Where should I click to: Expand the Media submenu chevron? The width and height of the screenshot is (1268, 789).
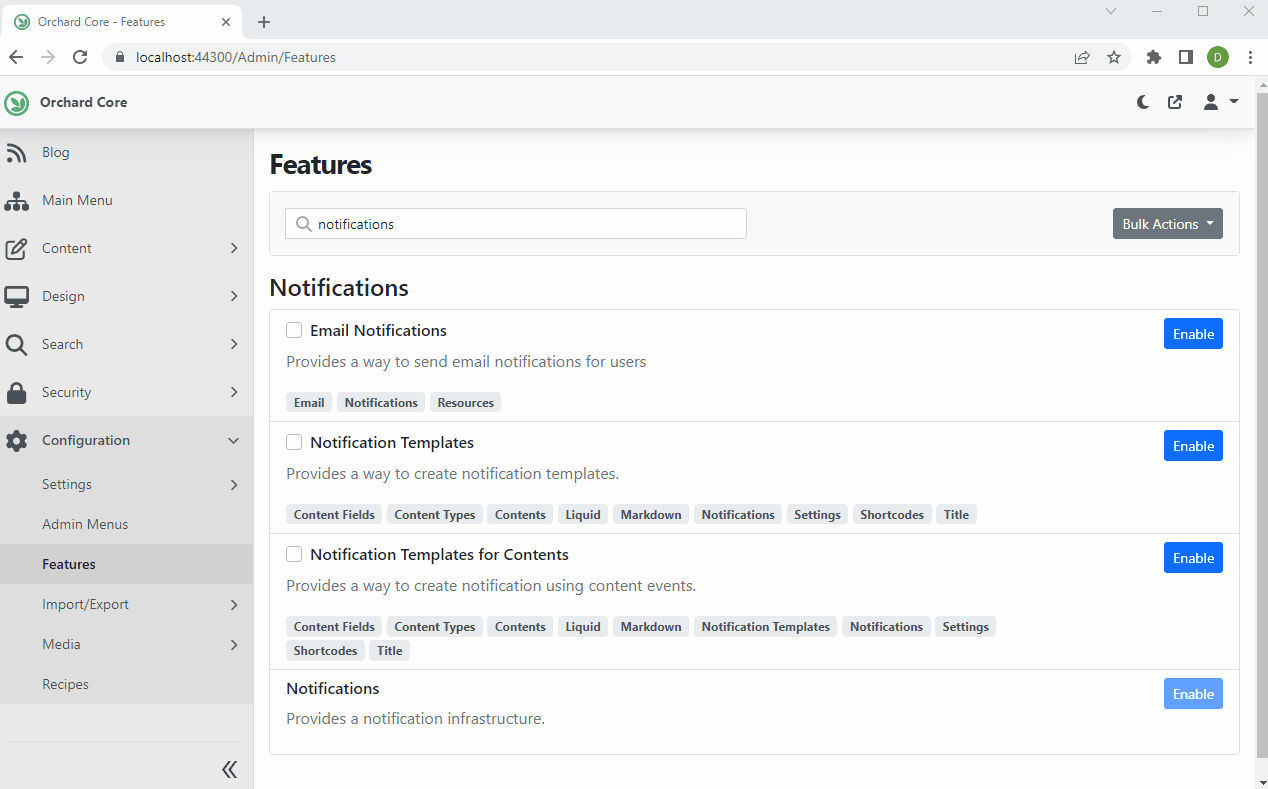(234, 644)
